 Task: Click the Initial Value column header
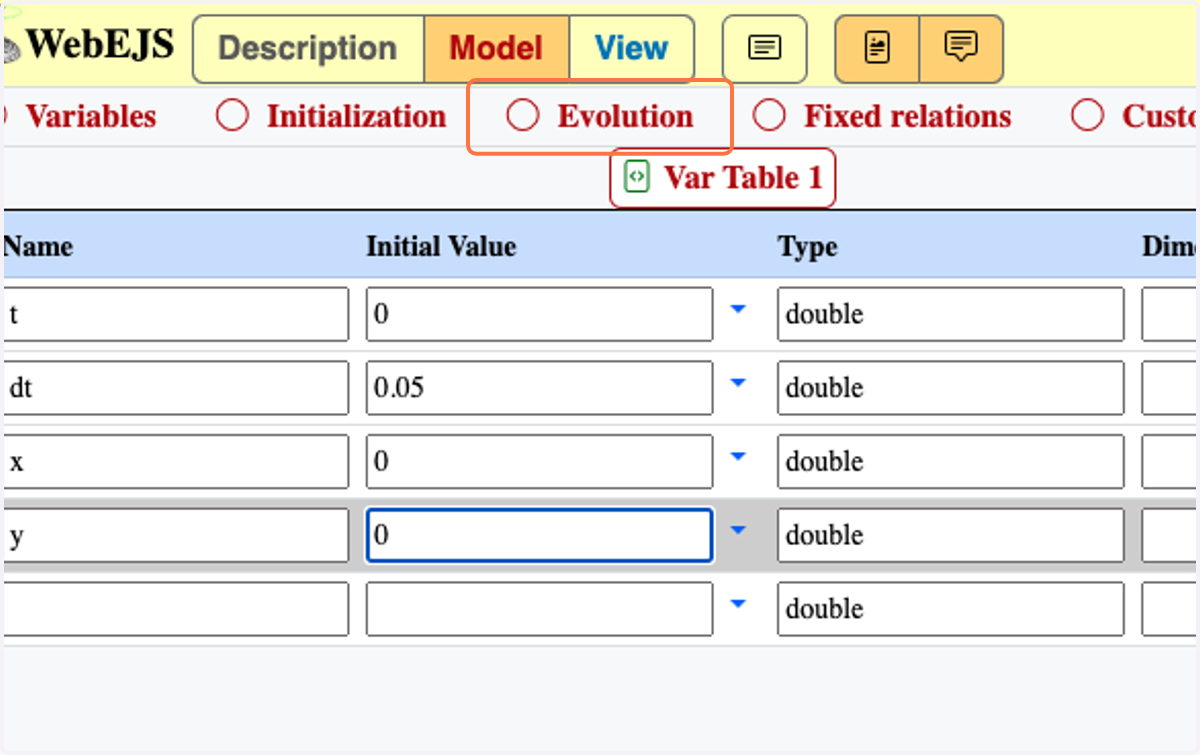(x=441, y=246)
